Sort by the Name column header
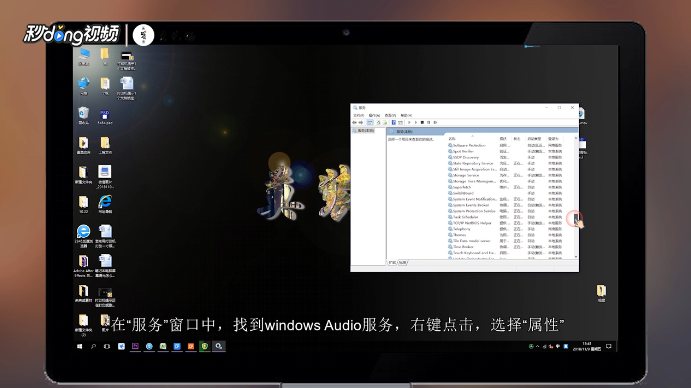The image size is (691, 388). 472,138
